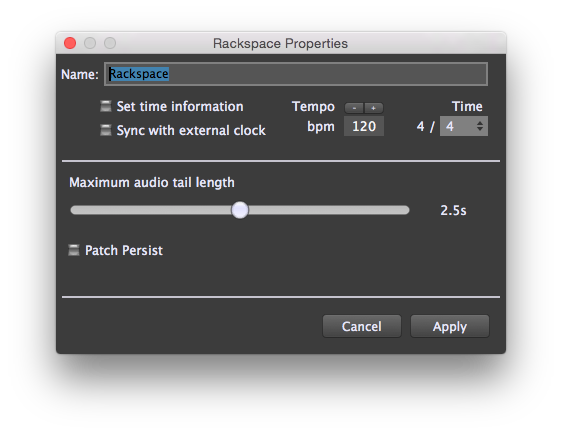Click the zoom window button
The image size is (562, 434).
[110, 43]
